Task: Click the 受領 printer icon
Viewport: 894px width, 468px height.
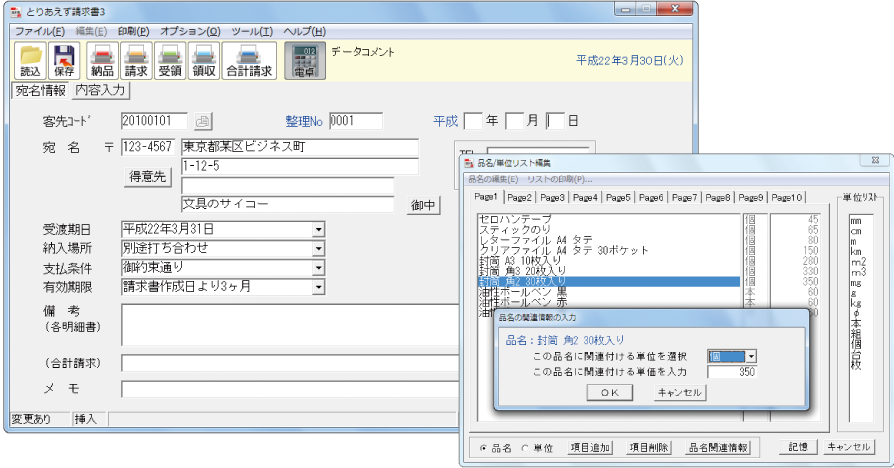Action: (170, 60)
